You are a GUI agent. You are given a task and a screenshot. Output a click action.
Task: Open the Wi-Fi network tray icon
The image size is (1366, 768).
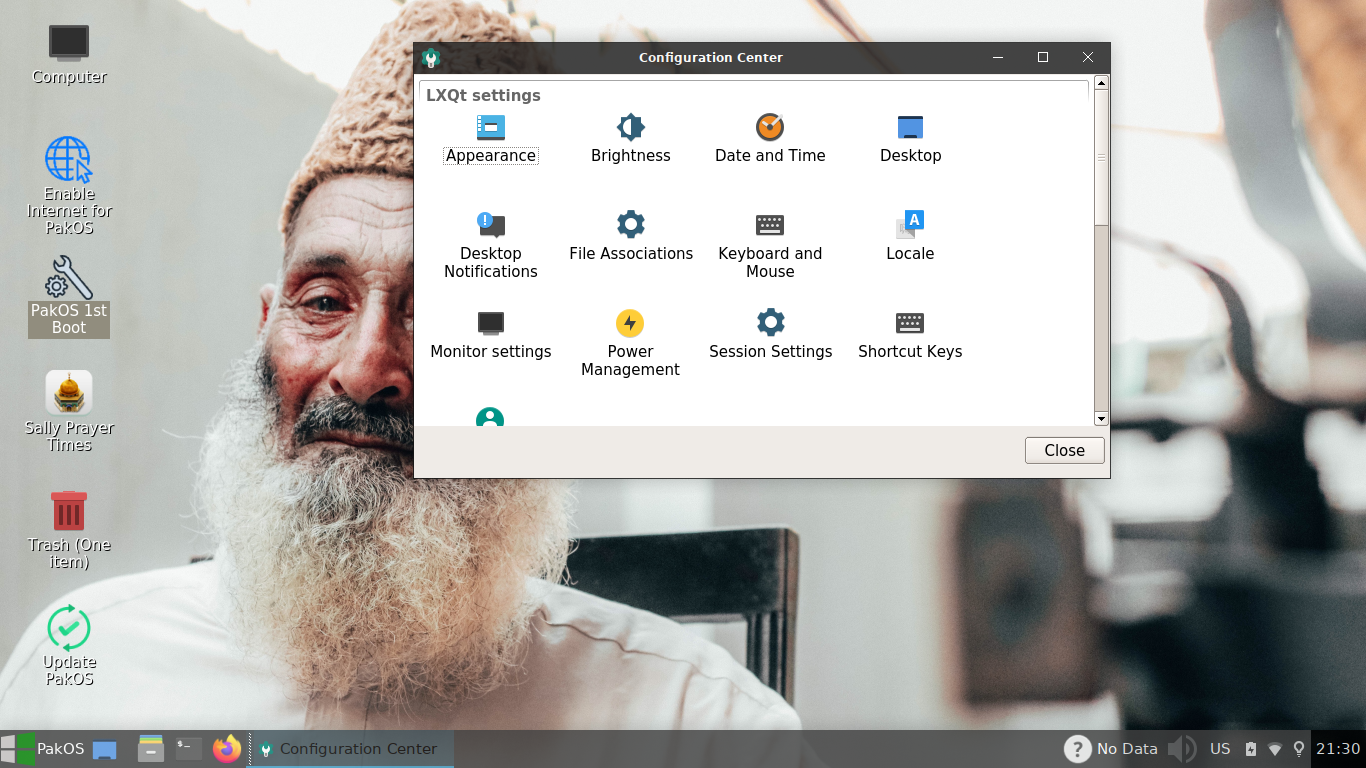tap(1275, 748)
